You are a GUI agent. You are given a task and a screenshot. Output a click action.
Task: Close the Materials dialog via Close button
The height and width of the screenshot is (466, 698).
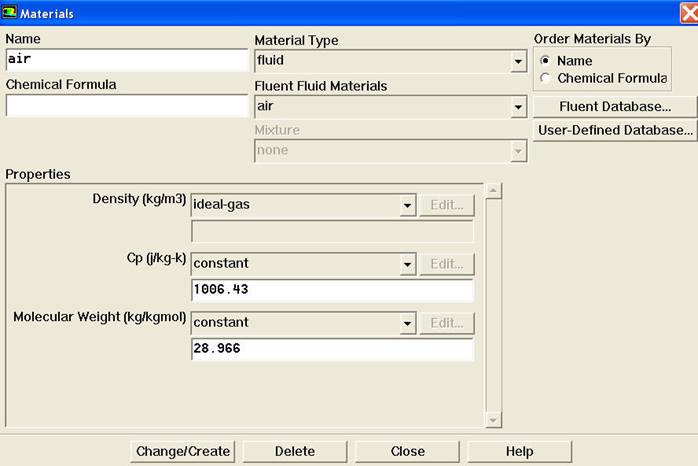[407, 451]
